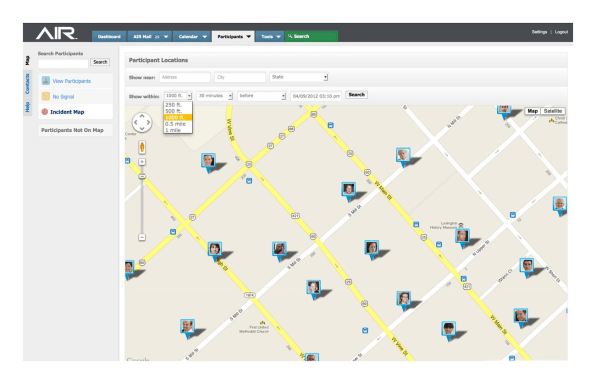
Task: Open the before/after dropdown
Action: coord(262,96)
